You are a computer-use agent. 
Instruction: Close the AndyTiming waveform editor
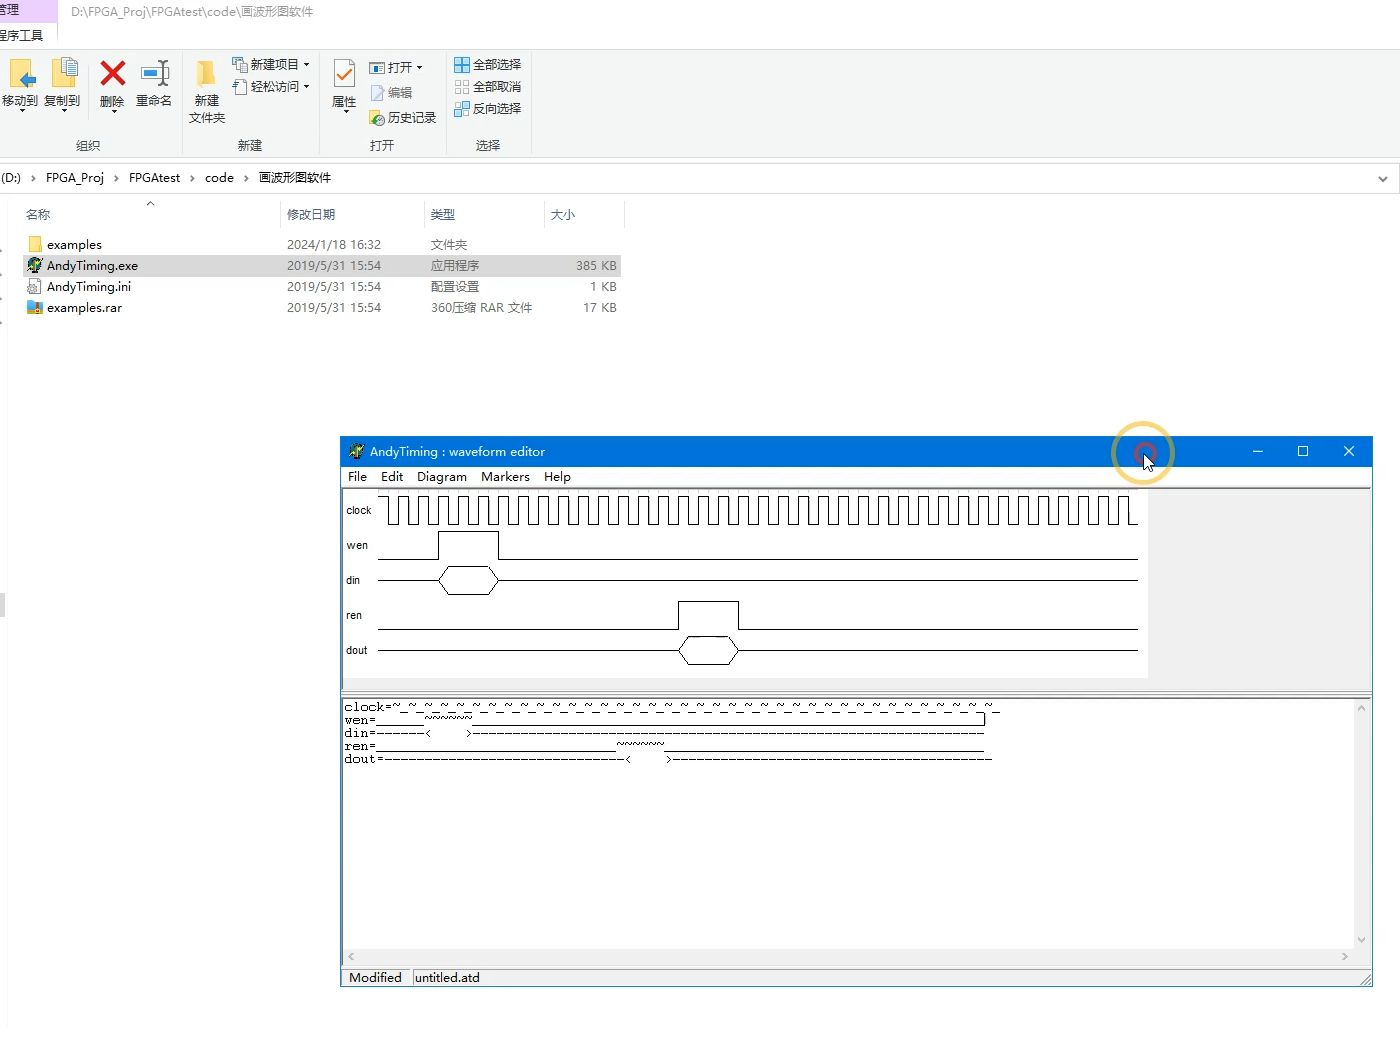point(1349,451)
